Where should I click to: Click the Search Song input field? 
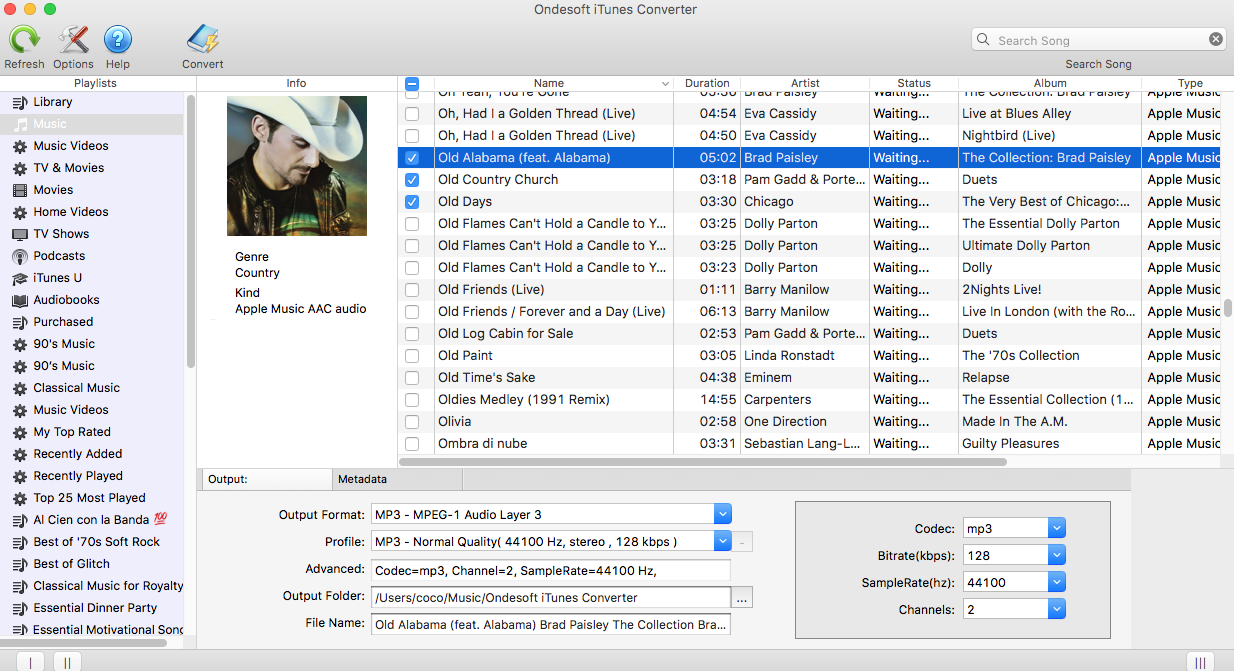[x=1097, y=40]
